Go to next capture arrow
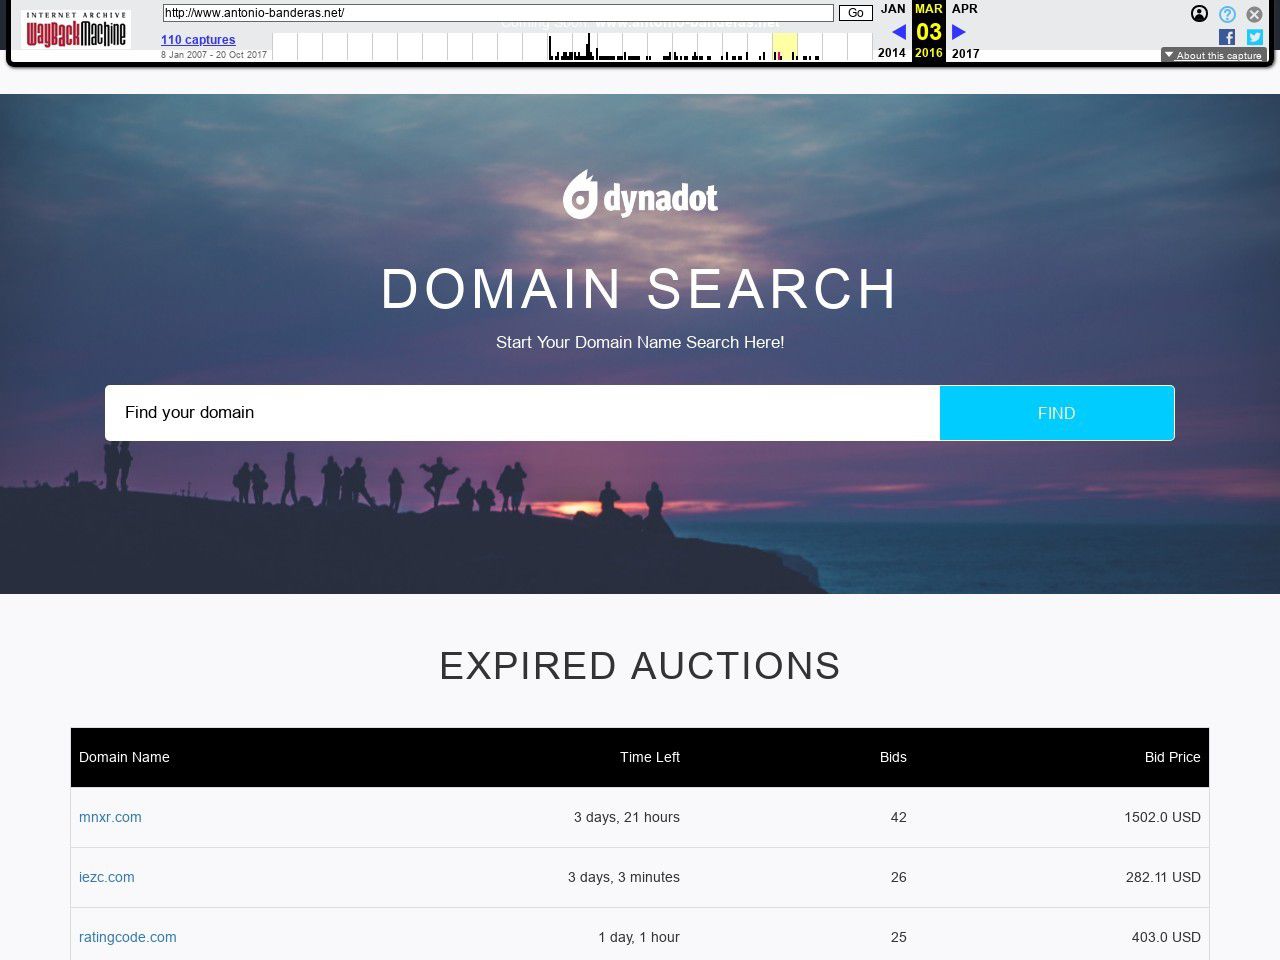The width and height of the screenshot is (1280, 960). click(x=958, y=32)
